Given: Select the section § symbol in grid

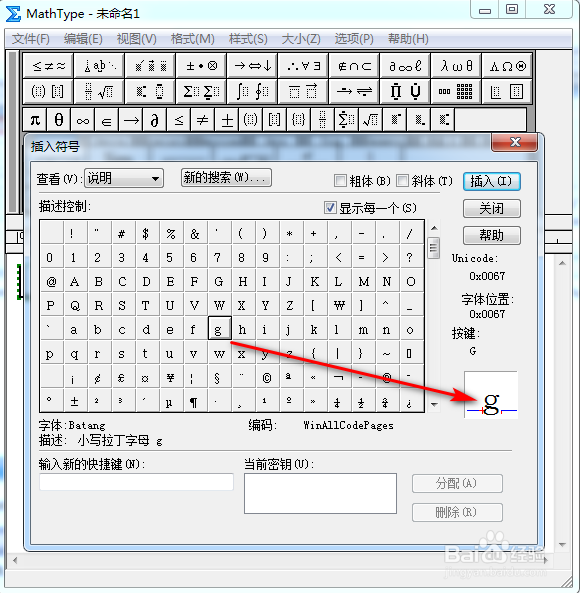Looking at the screenshot, I should tap(219, 377).
